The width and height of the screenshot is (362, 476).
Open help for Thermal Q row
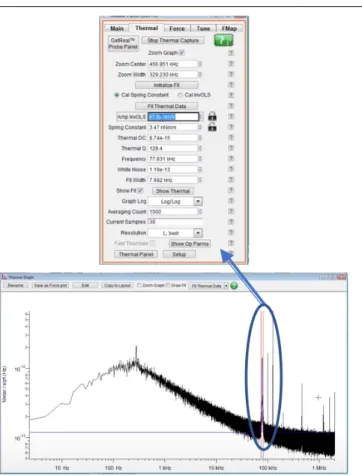(231, 148)
